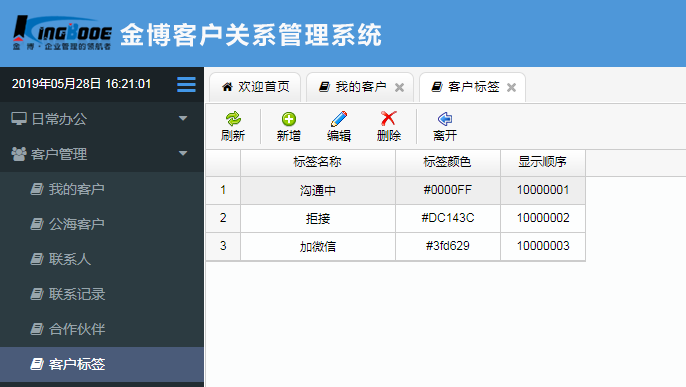Toggle the sidebar with the hamburger menu icon
Viewport: 686px width, 387px height.
(186, 84)
